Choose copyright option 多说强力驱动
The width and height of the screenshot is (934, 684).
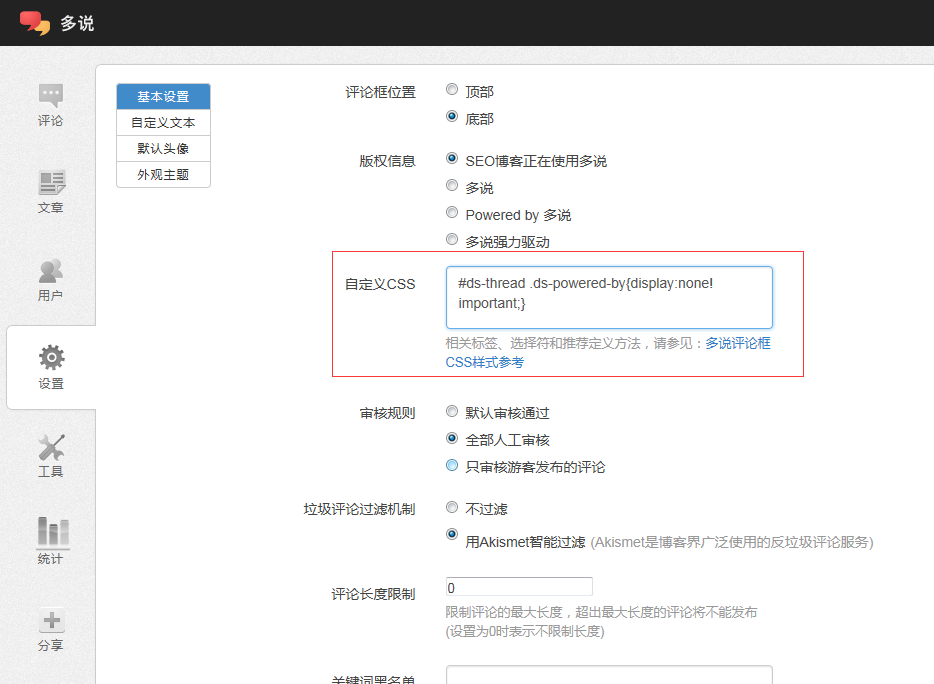[x=452, y=240]
